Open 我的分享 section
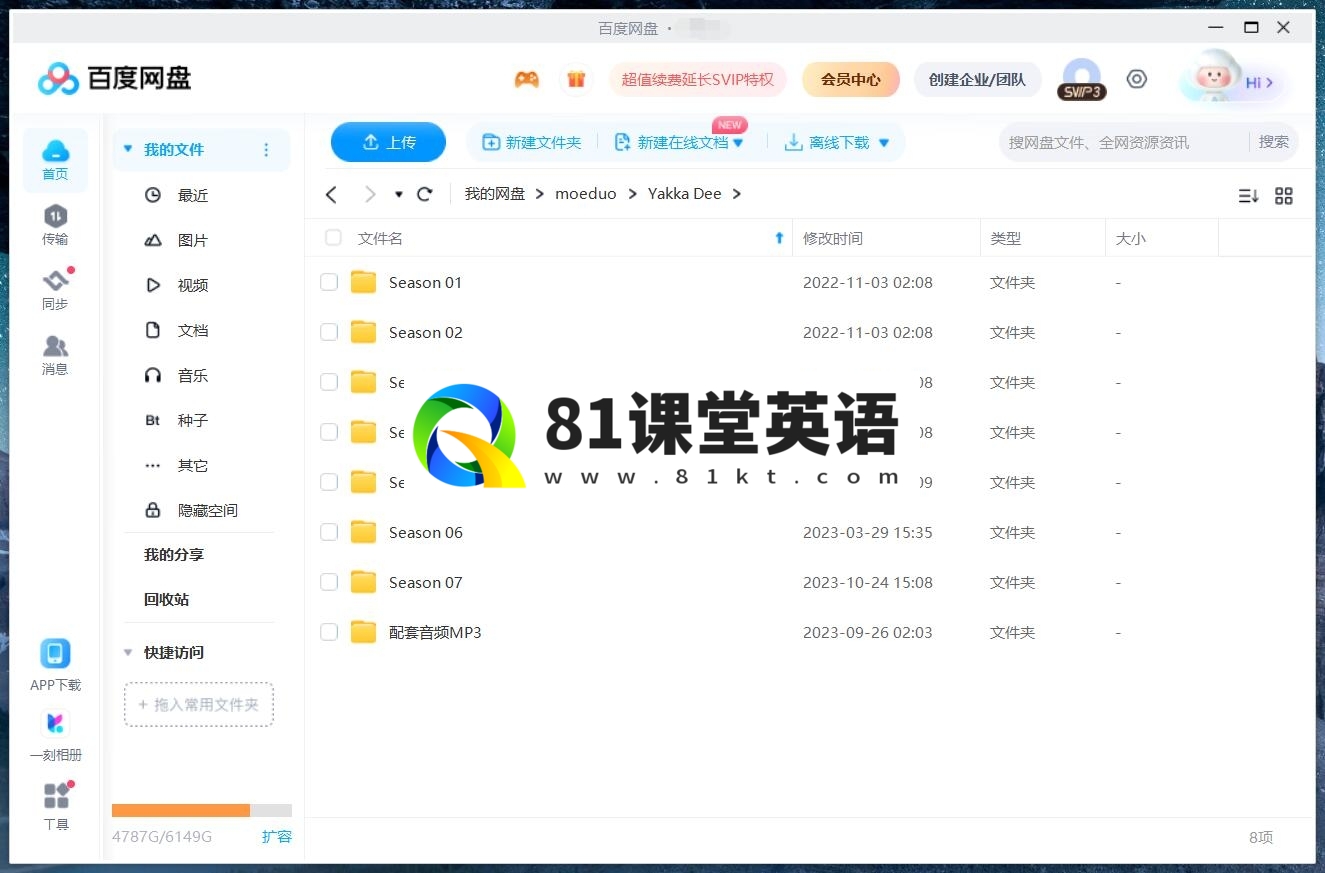 click(174, 555)
